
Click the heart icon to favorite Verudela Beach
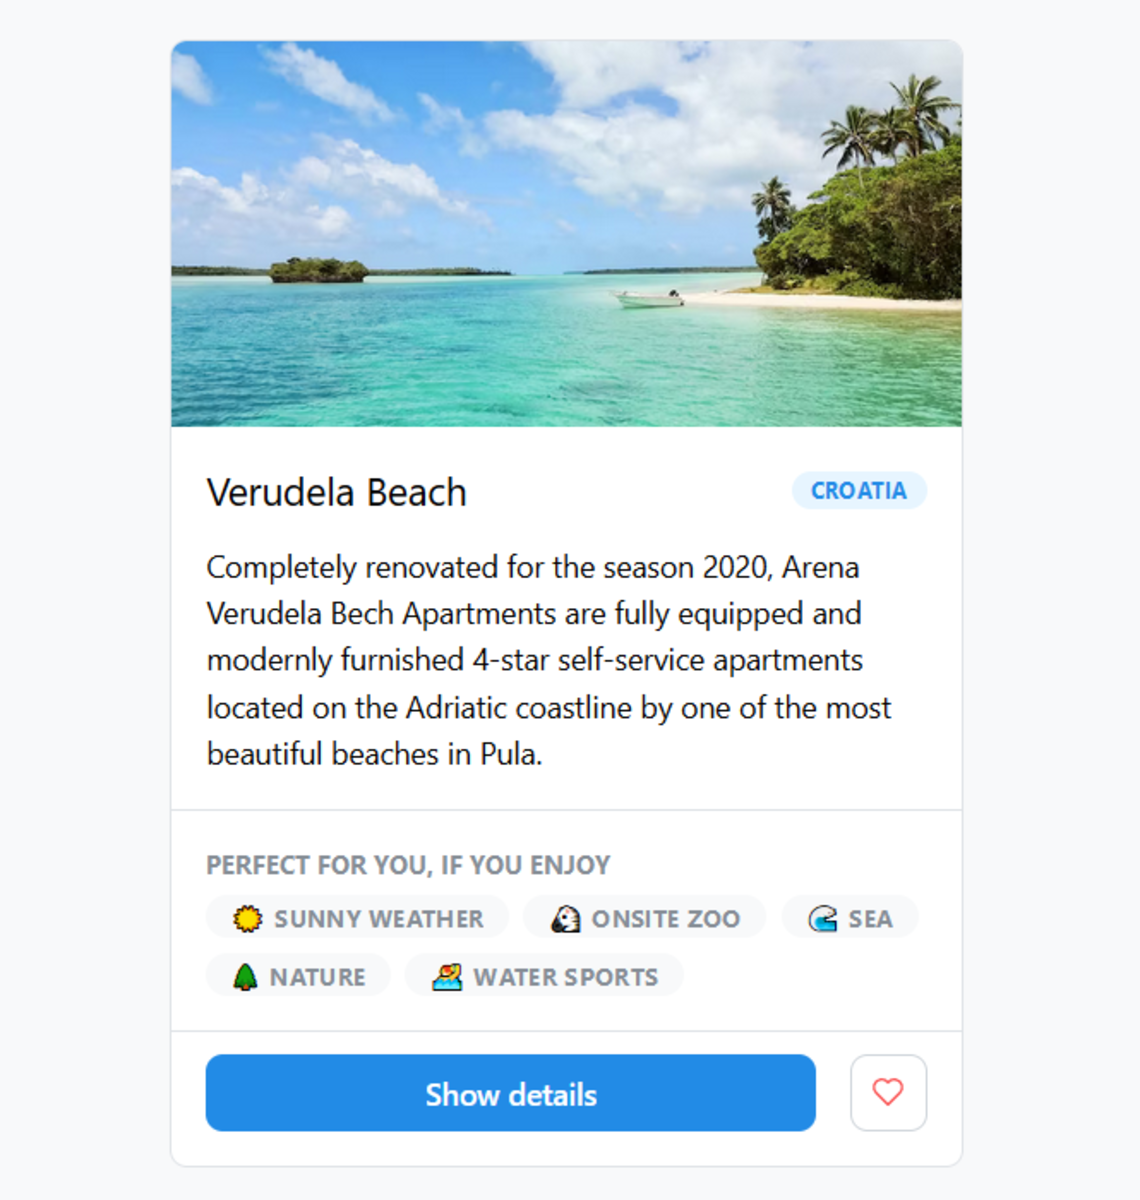click(888, 1092)
